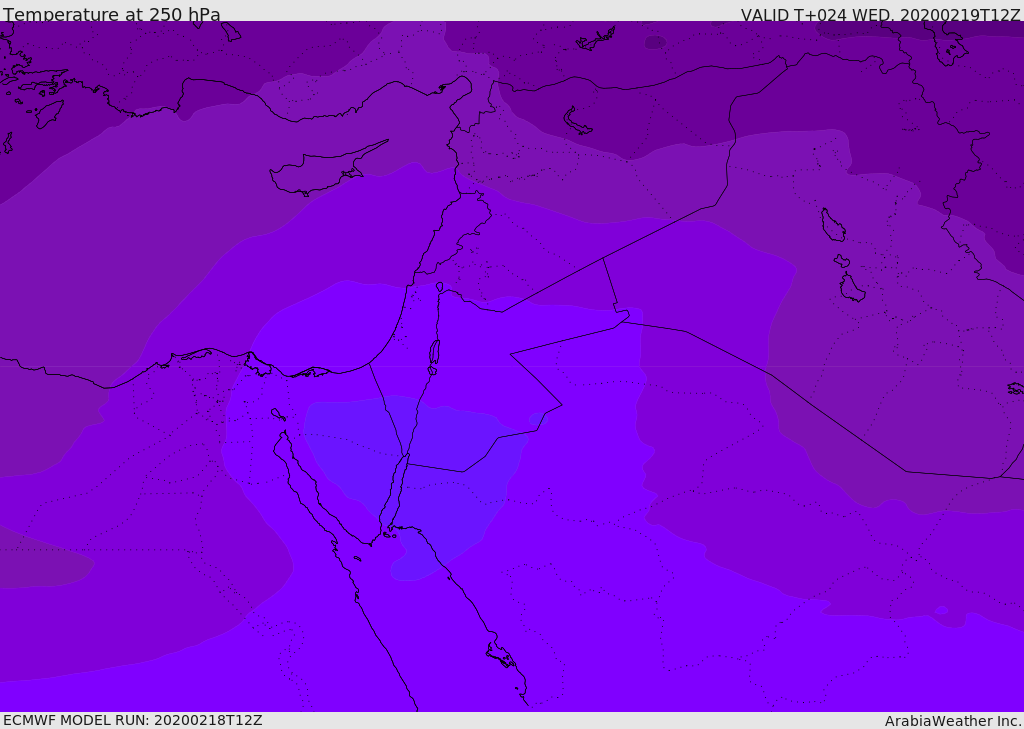Click the Sea of Galilee outline
Screen dimensions: 1024x729
click(x=440, y=287)
